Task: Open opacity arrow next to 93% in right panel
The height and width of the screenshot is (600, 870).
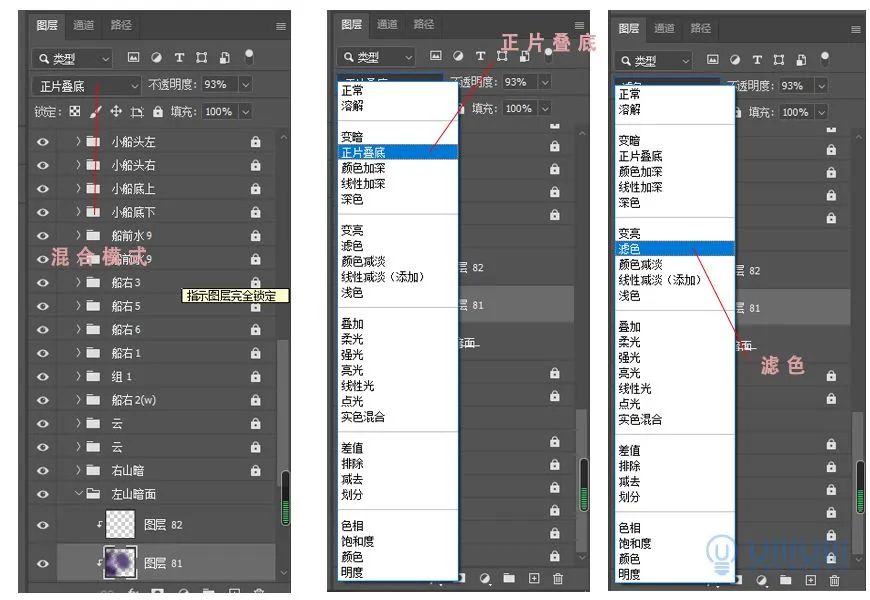Action: coord(821,86)
